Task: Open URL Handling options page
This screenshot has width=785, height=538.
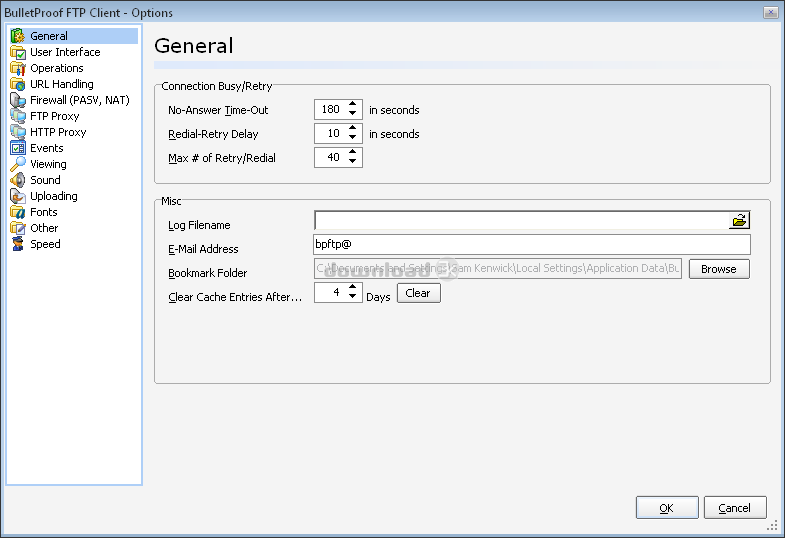Action: [x=62, y=84]
